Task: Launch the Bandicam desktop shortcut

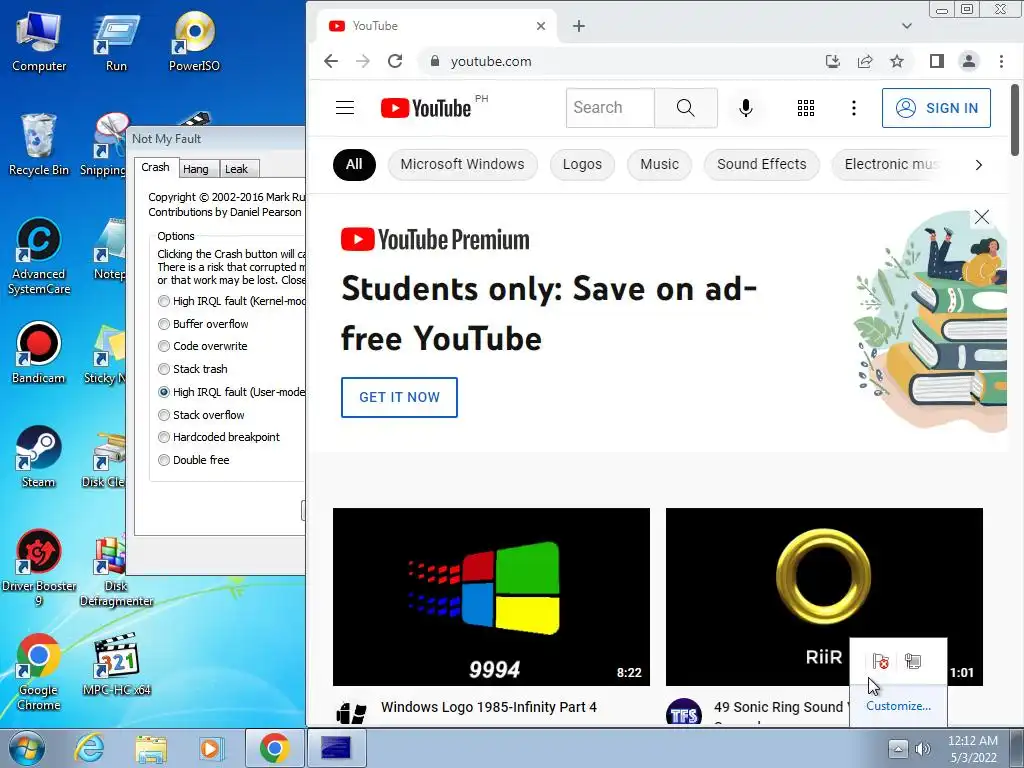Action: pyautogui.click(x=39, y=353)
